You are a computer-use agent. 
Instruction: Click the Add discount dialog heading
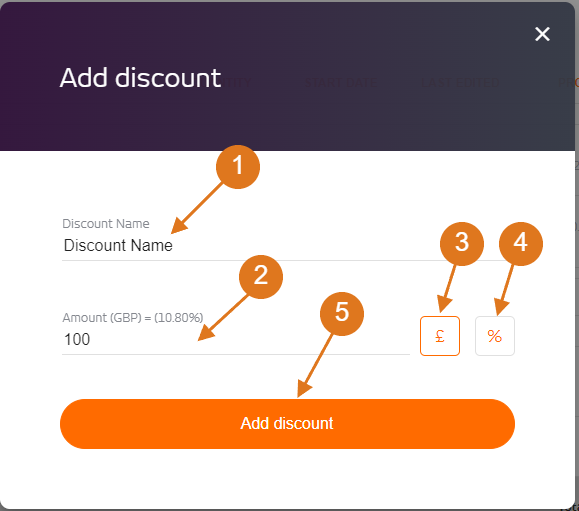[140, 78]
